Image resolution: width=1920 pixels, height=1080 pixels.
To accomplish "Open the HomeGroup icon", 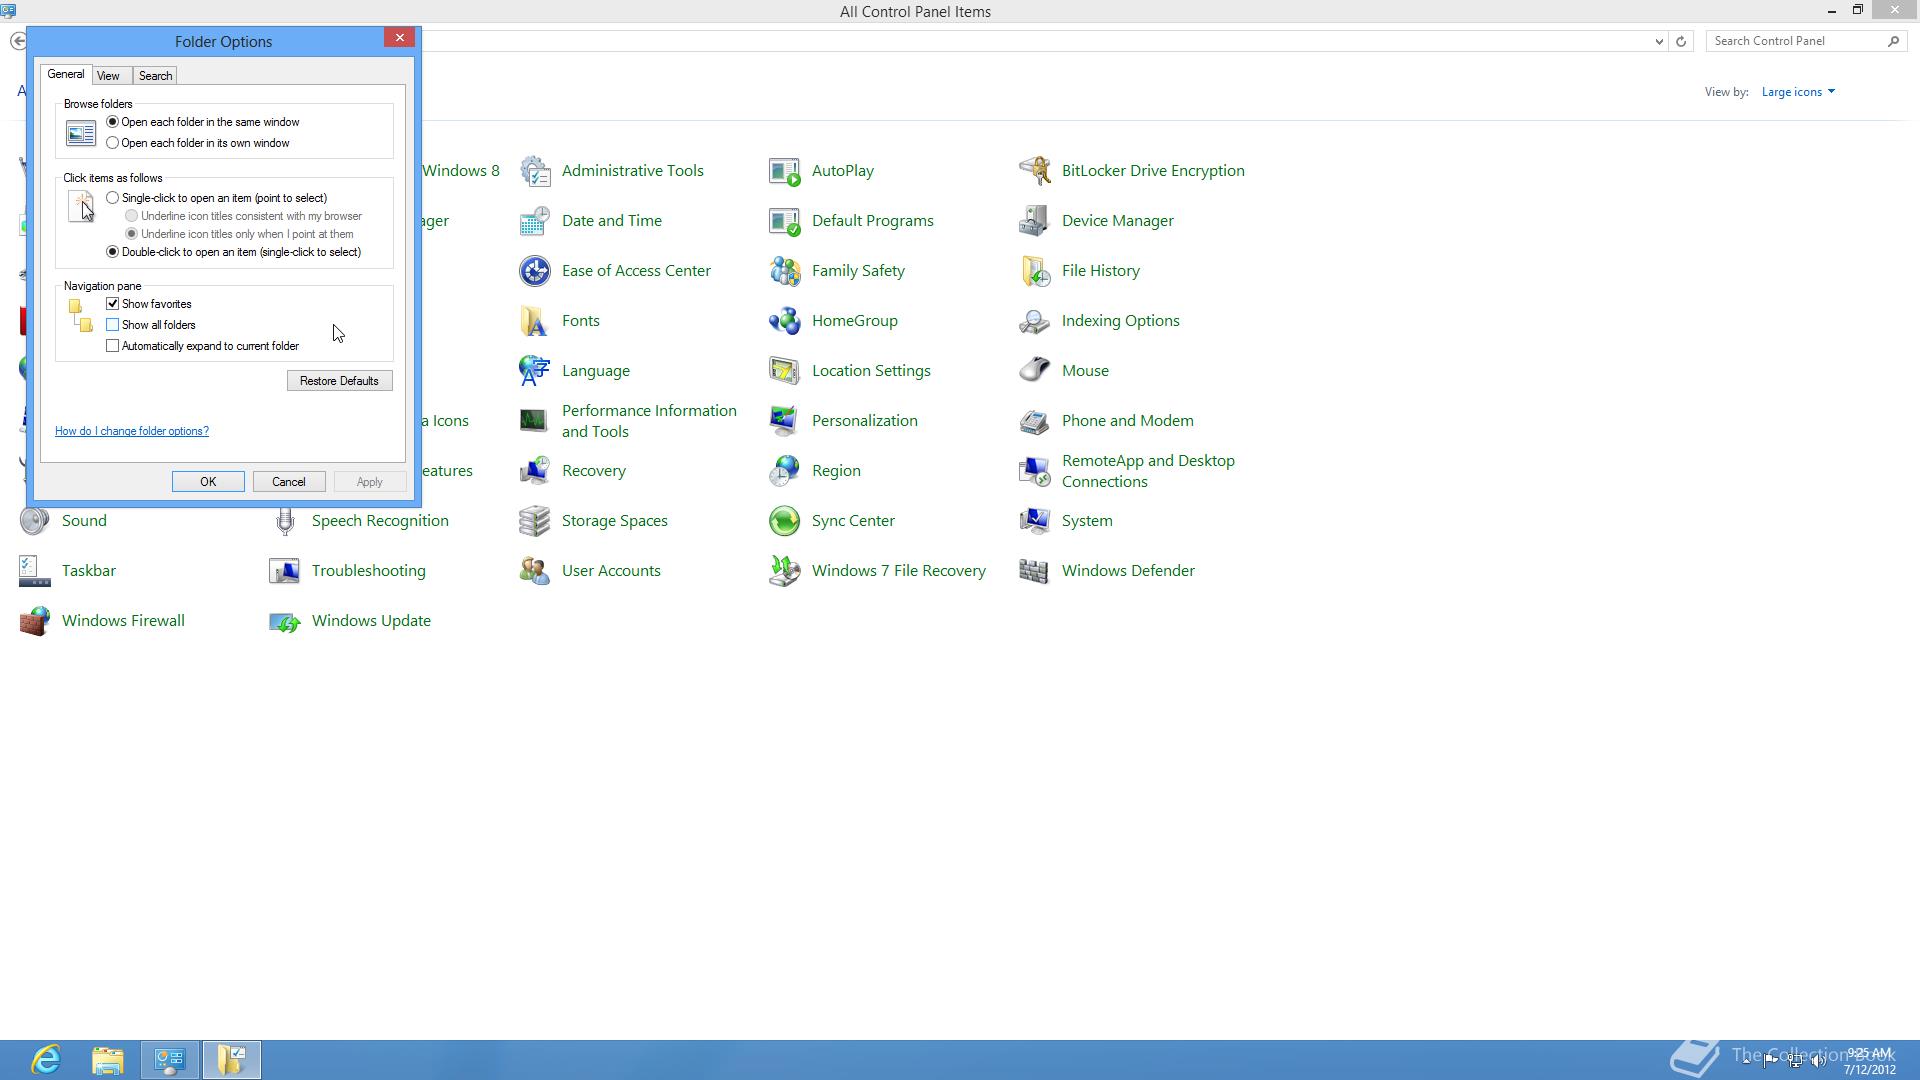I will click(x=785, y=321).
